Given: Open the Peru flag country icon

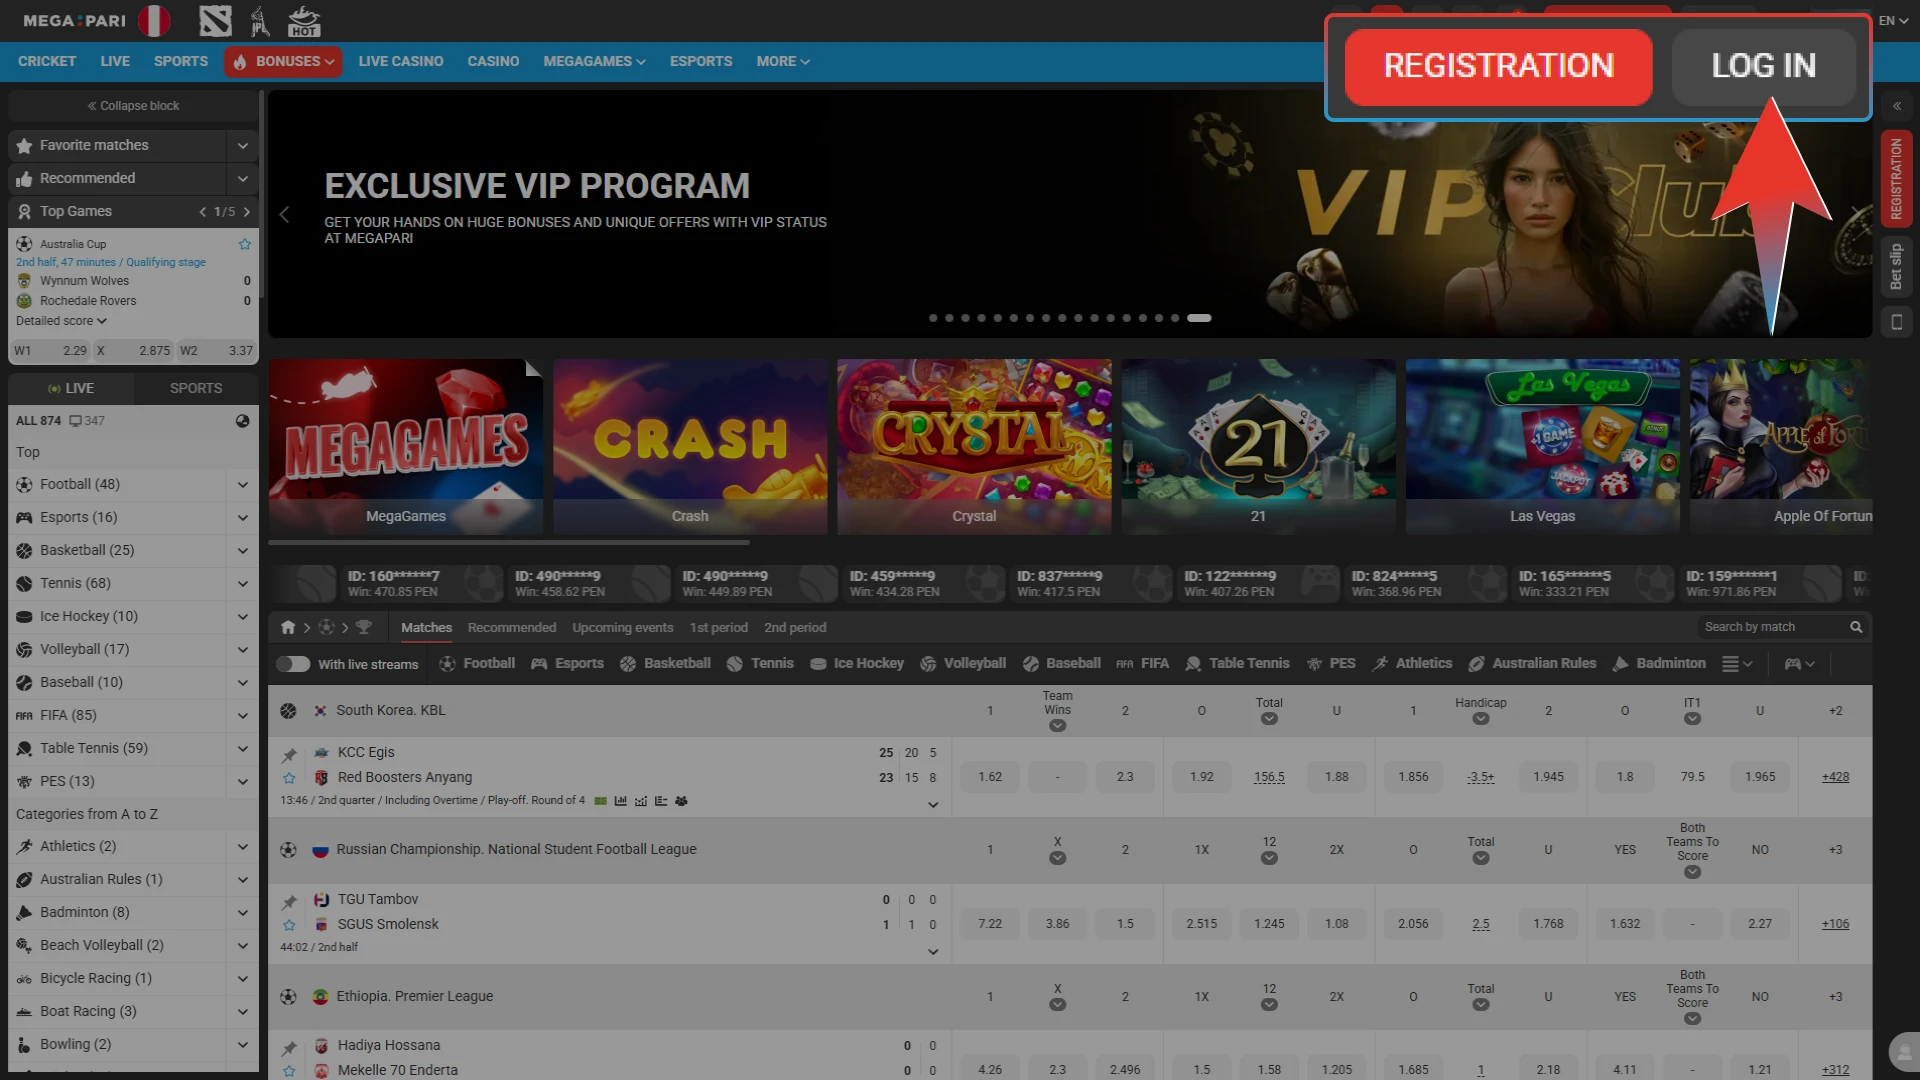Looking at the screenshot, I should [154, 20].
